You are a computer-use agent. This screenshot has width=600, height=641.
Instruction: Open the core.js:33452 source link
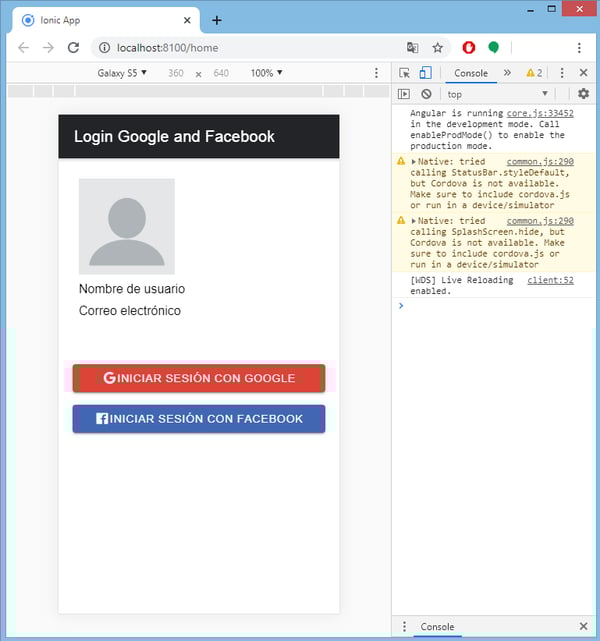[540, 114]
